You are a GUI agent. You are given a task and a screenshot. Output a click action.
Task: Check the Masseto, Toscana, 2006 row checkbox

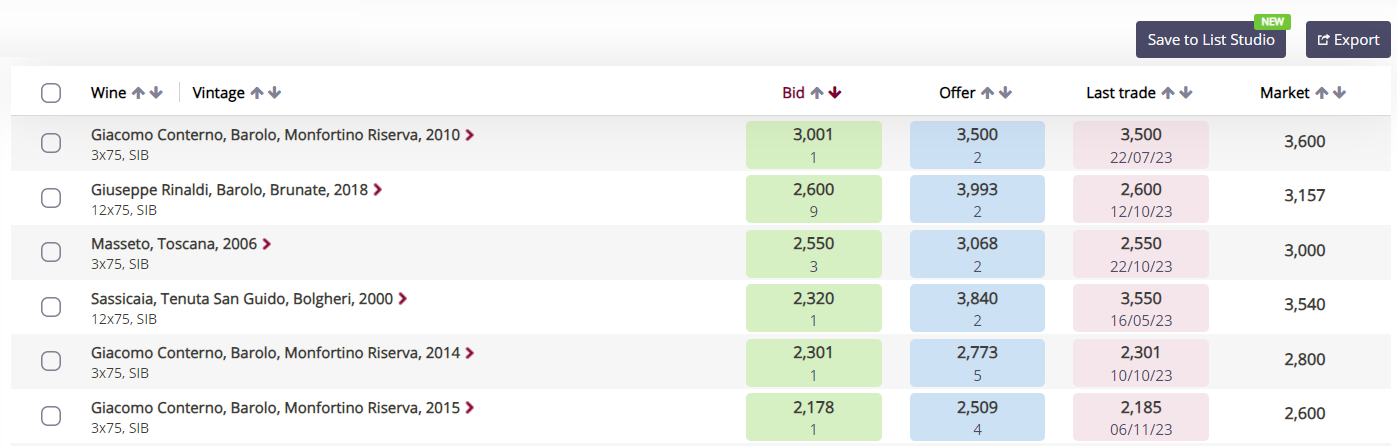tap(51, 252)
